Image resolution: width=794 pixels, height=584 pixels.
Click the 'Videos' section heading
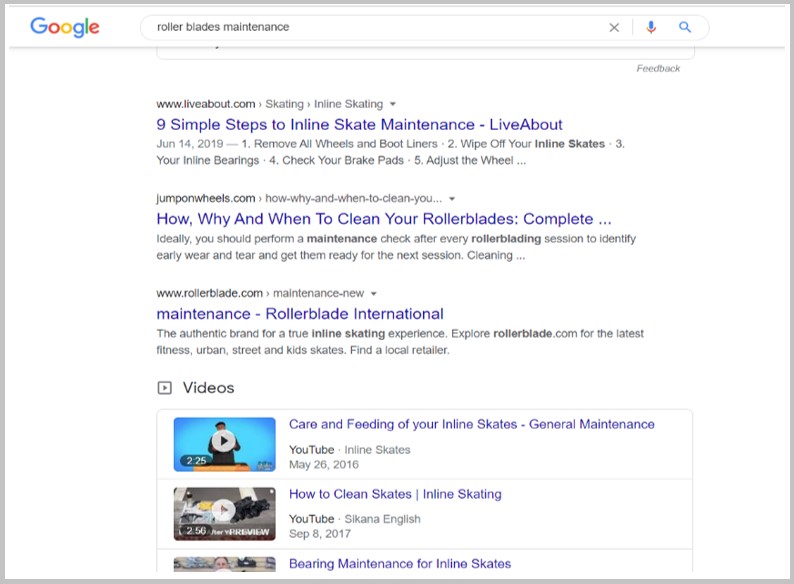[209, 388]
